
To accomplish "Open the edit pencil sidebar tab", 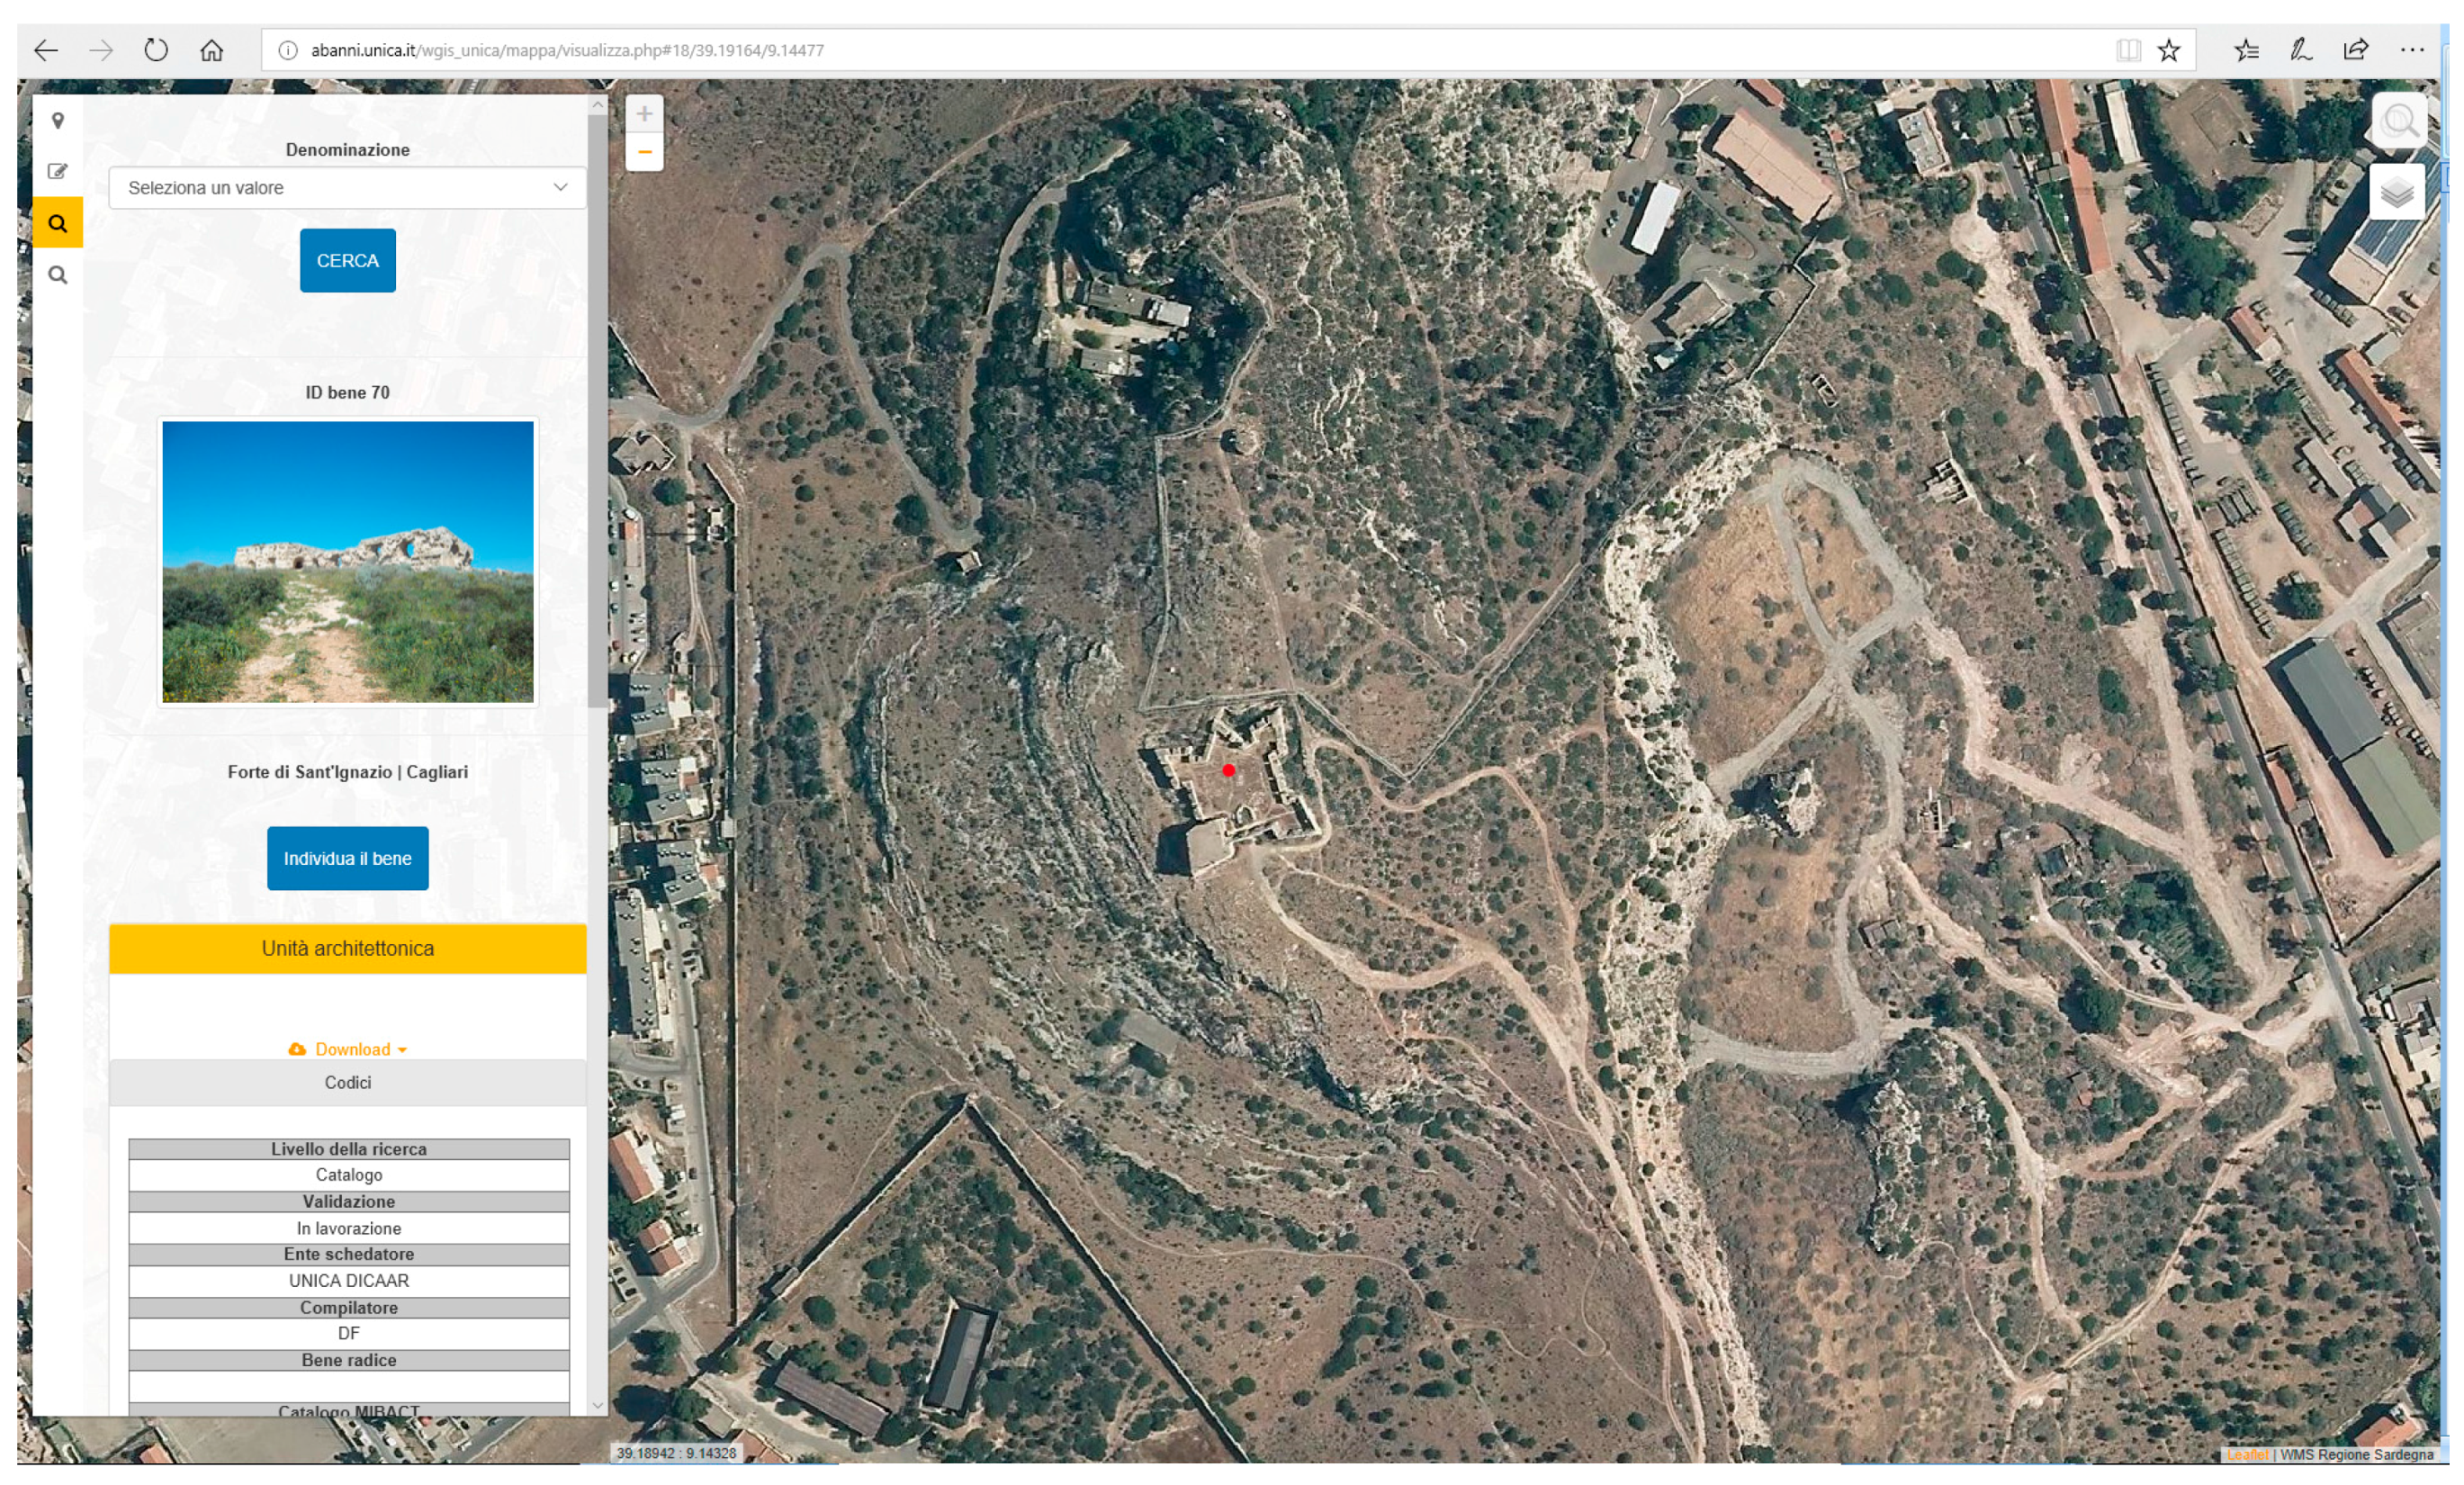I will (58, 171).
